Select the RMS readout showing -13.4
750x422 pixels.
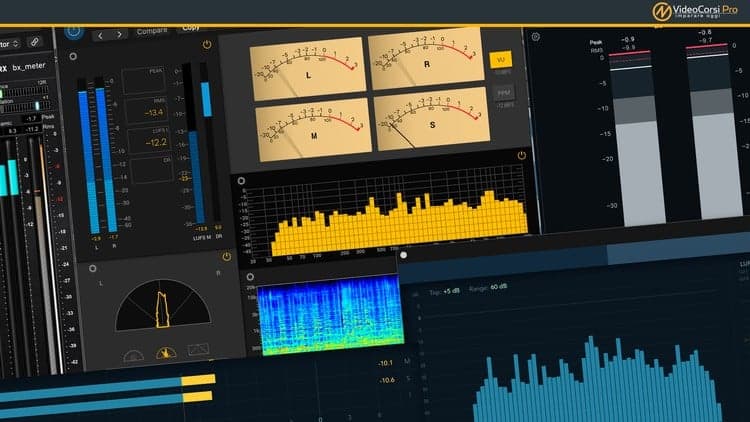[x=147, y=110]
